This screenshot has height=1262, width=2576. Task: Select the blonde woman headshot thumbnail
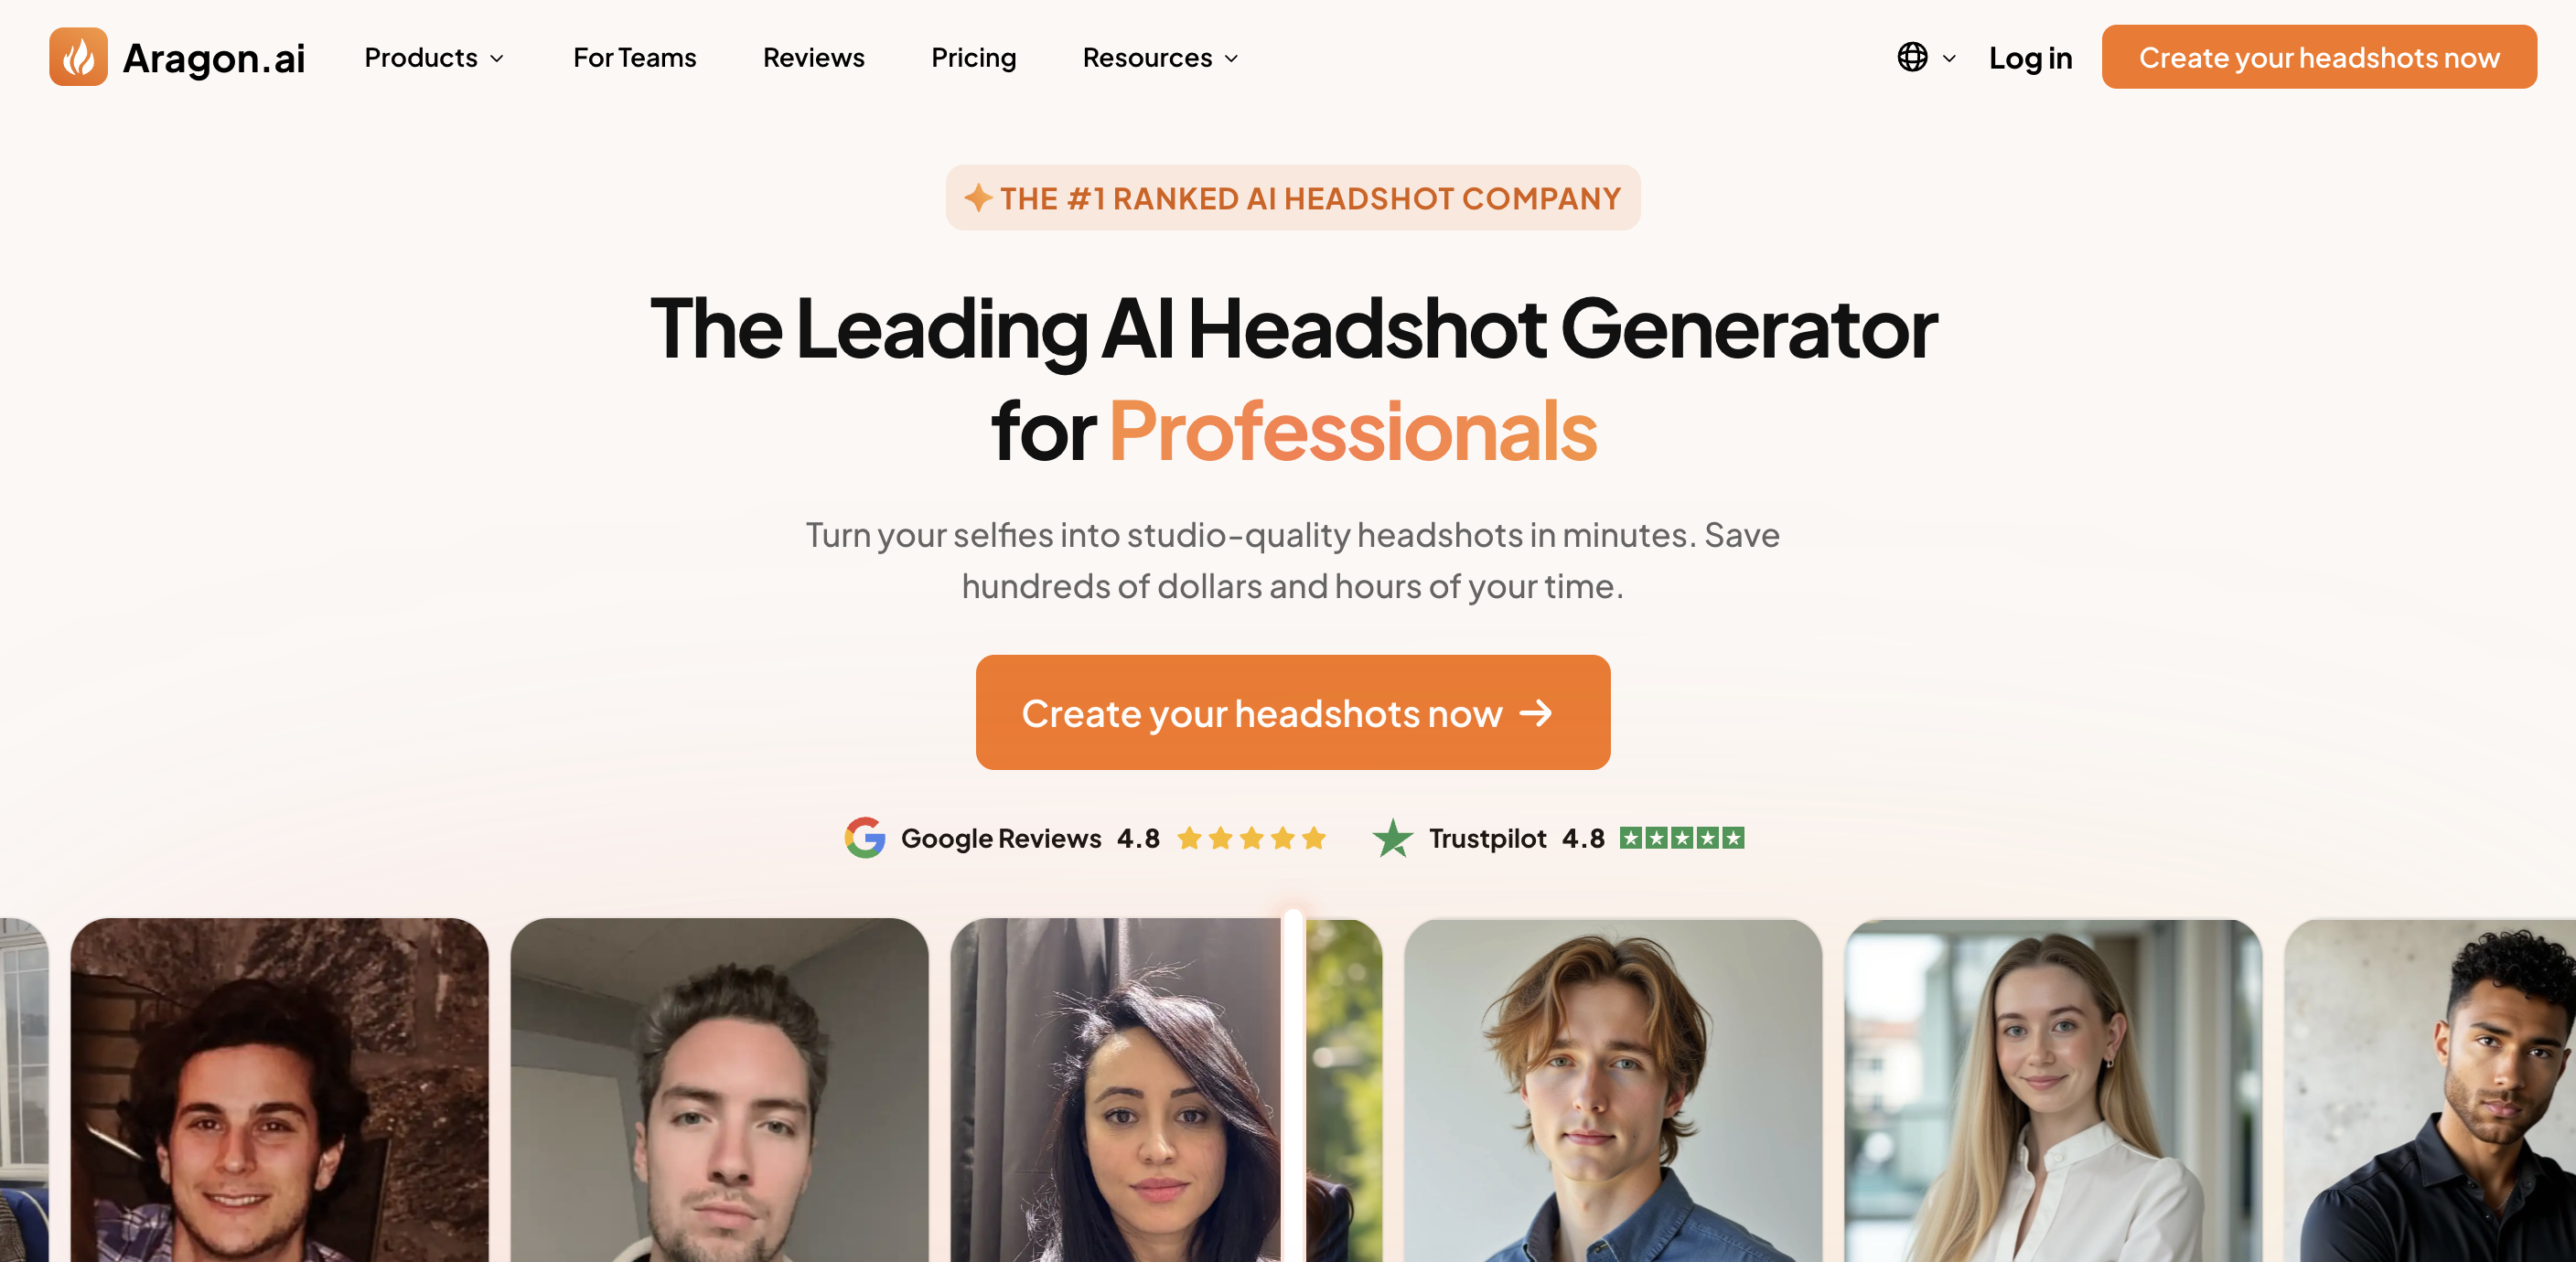click(2053, 1091)
